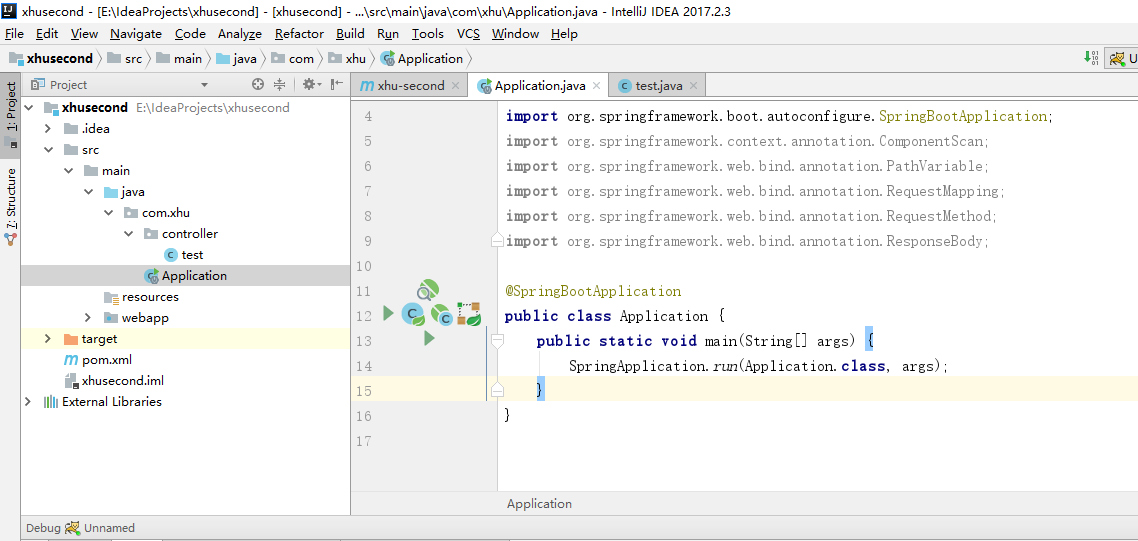Collapse the controller package node
The width and height of the screenshot is (1138, 541).
pos(129,234)
